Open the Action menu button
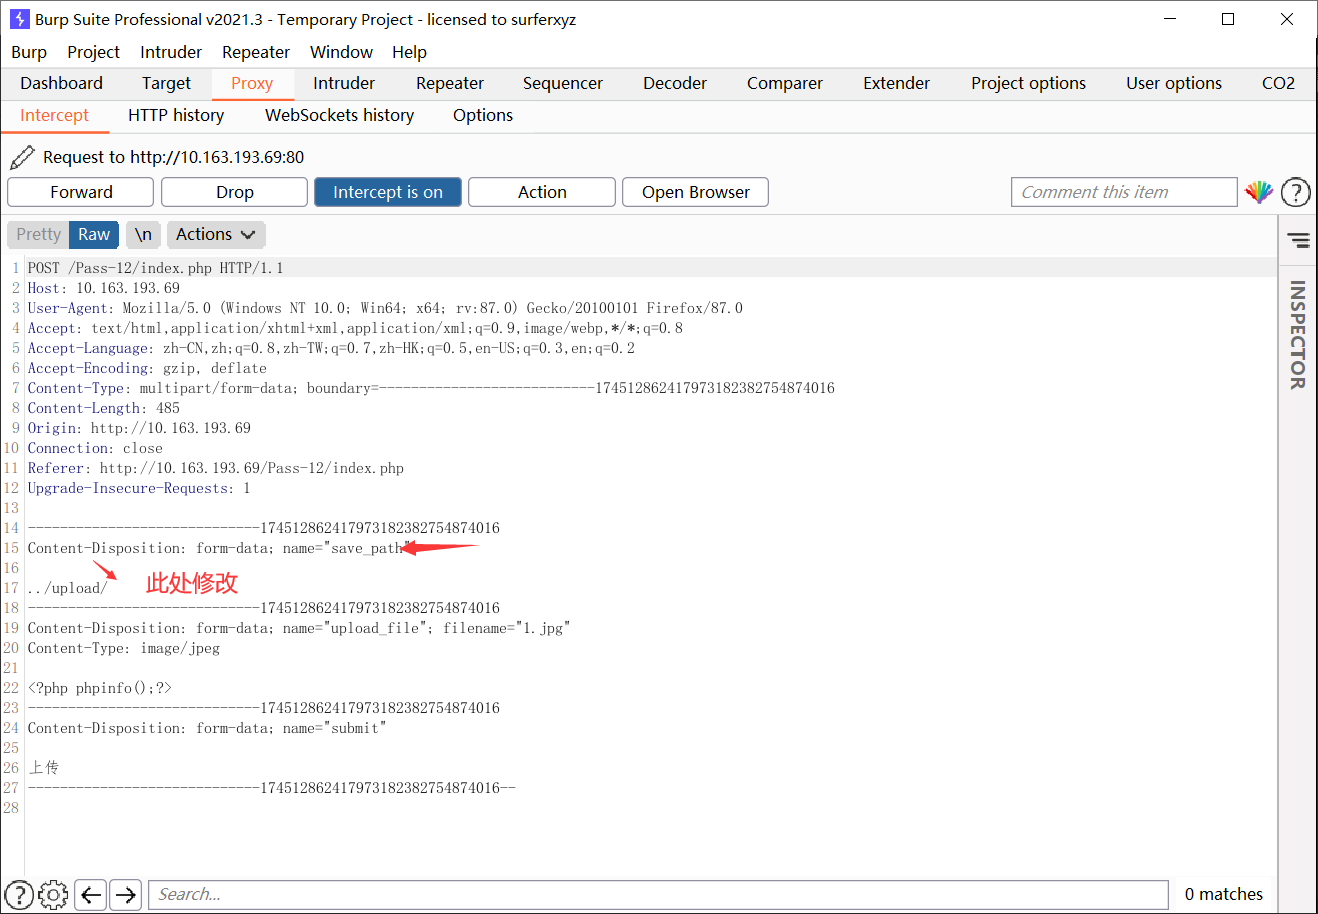This screenshot has height=914, width=1318. point(542,192)
